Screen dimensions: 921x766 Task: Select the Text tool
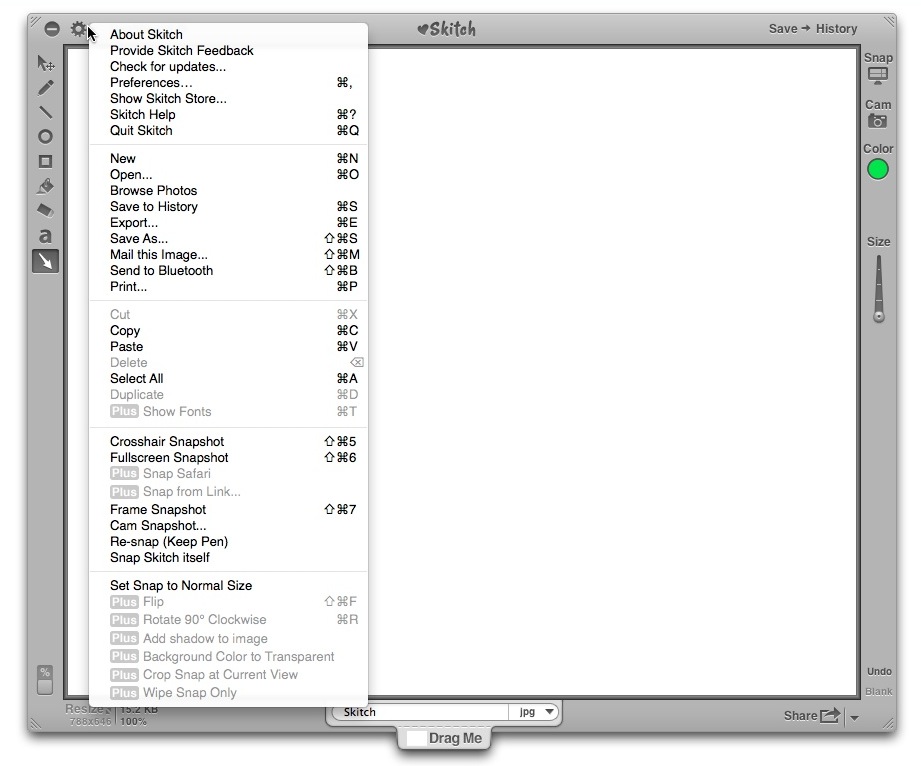(46, 236)
